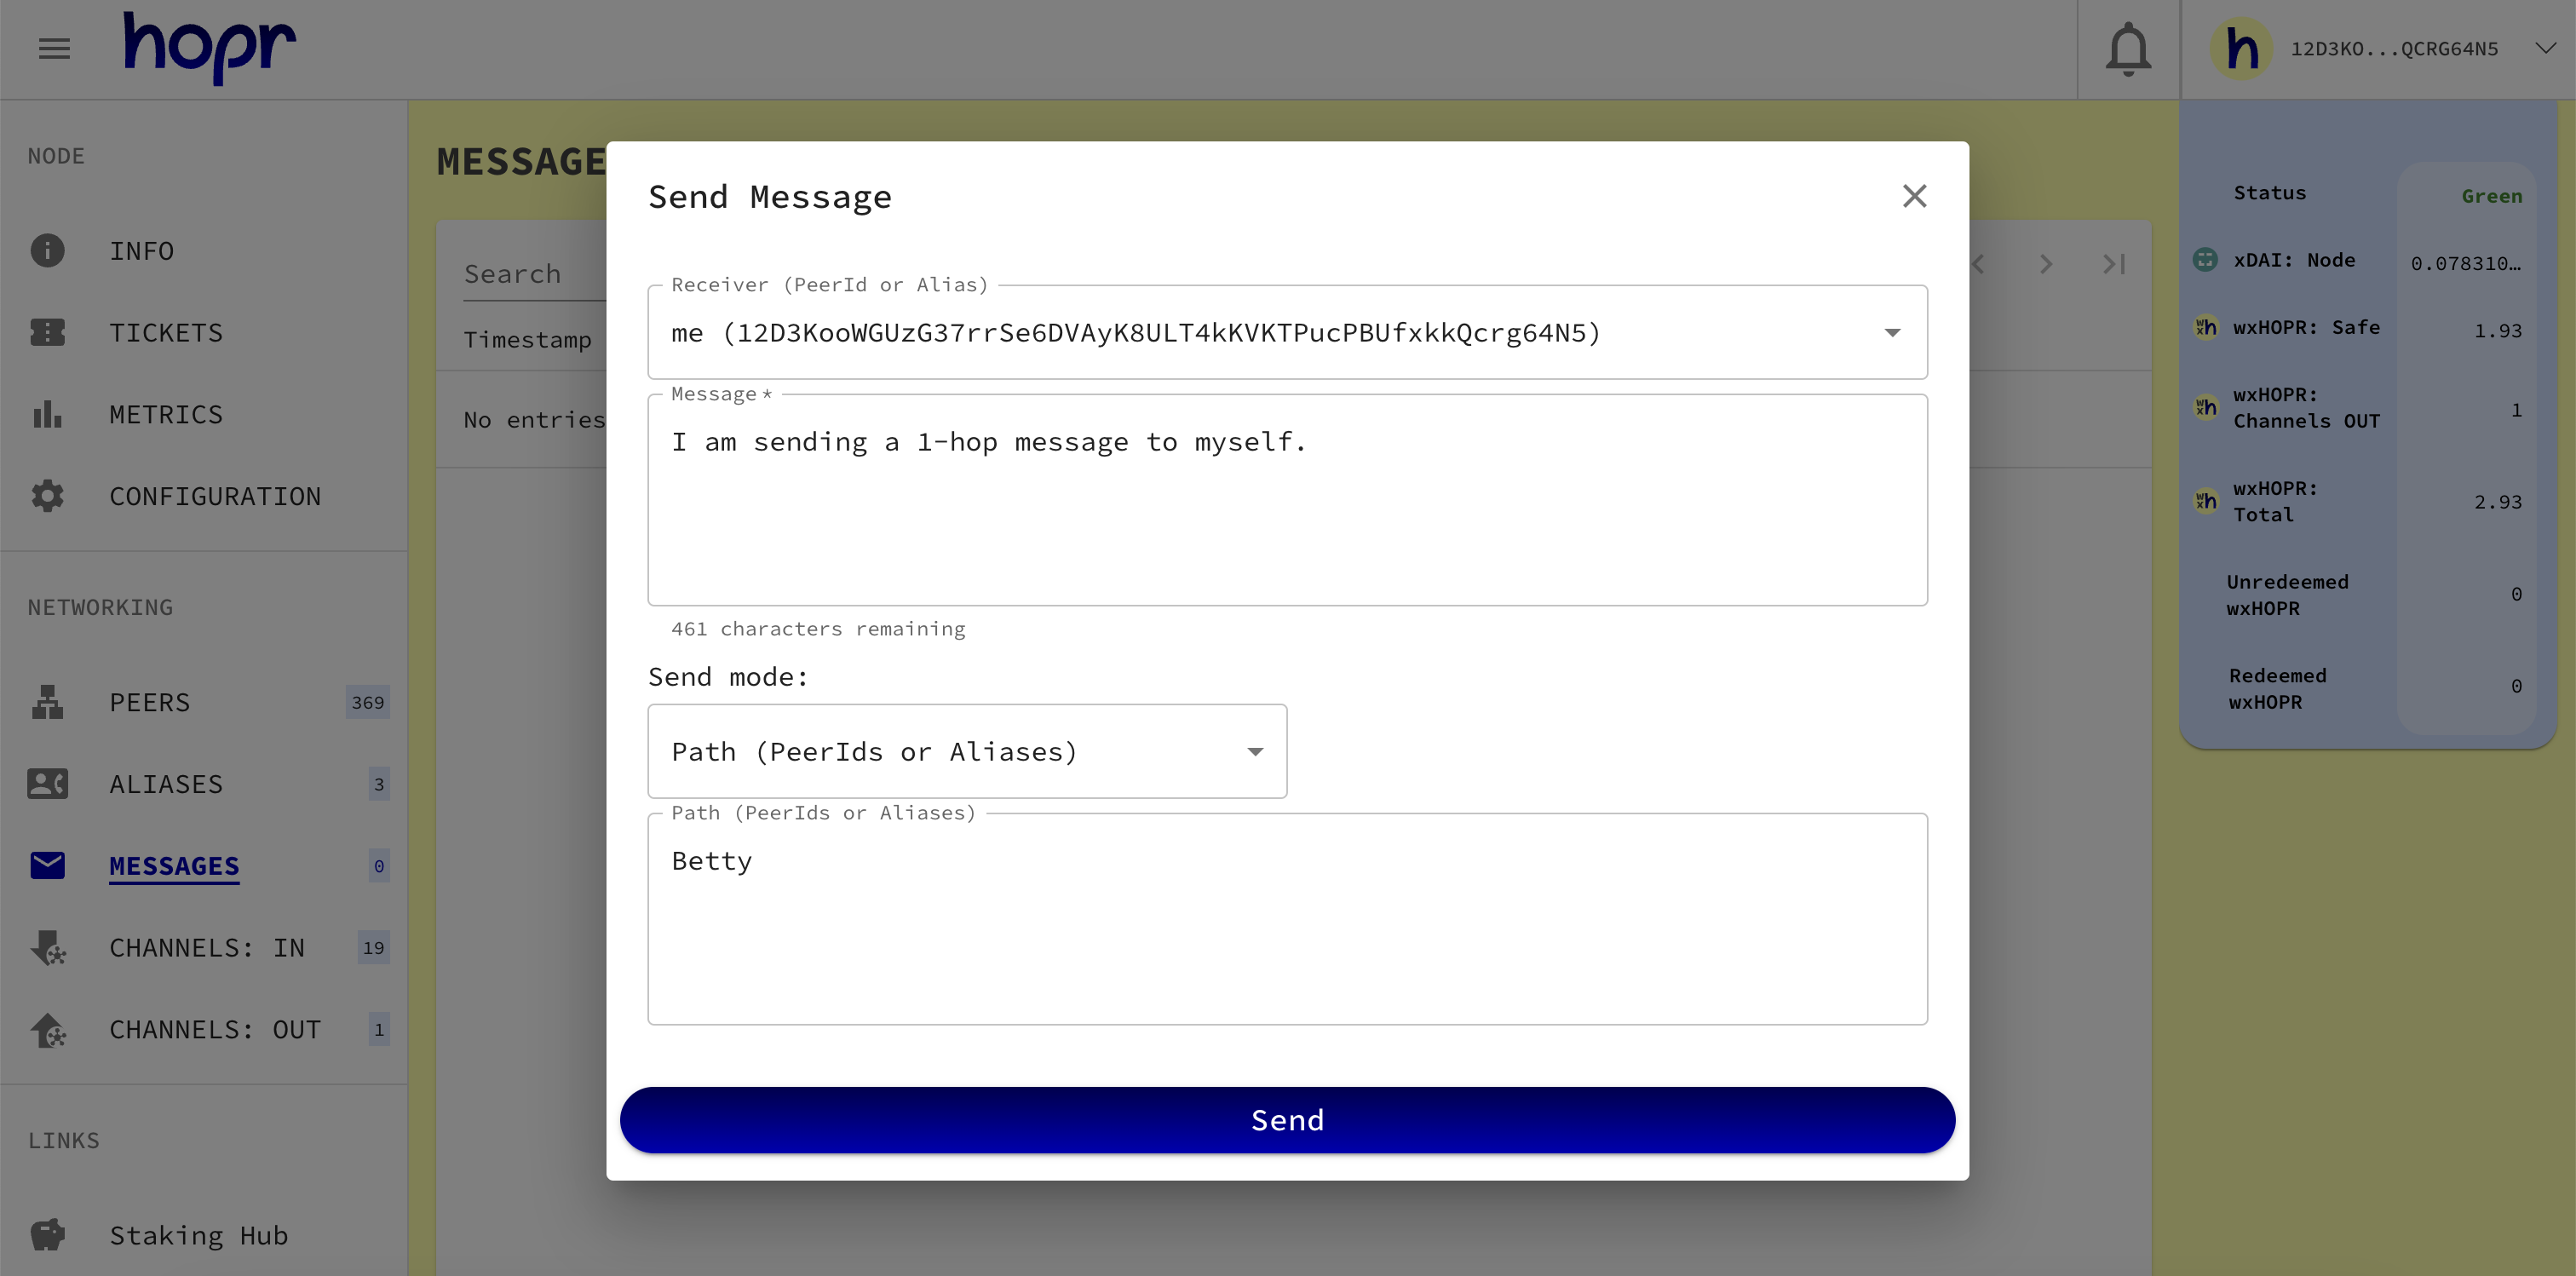The width and height of the screenshot is (2576, 1276).
Task: Click the wxHOPR Channels OUT token icon
Action: click(x=2205, y=407)
